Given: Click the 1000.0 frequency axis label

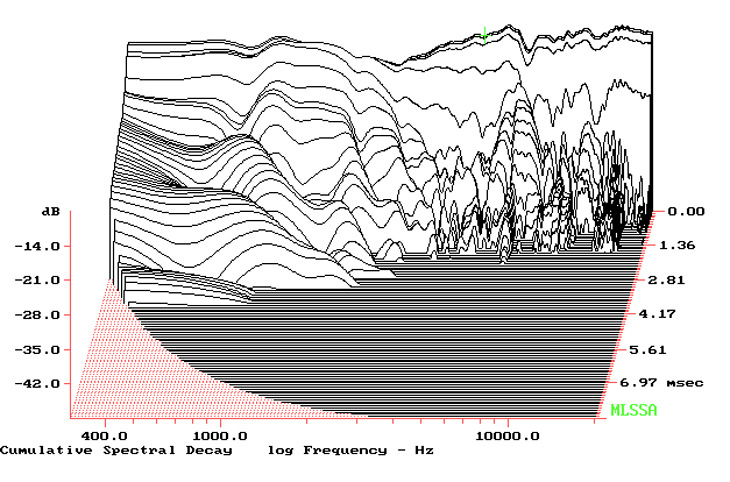Looking at the screenshot, I should [219, 436].
